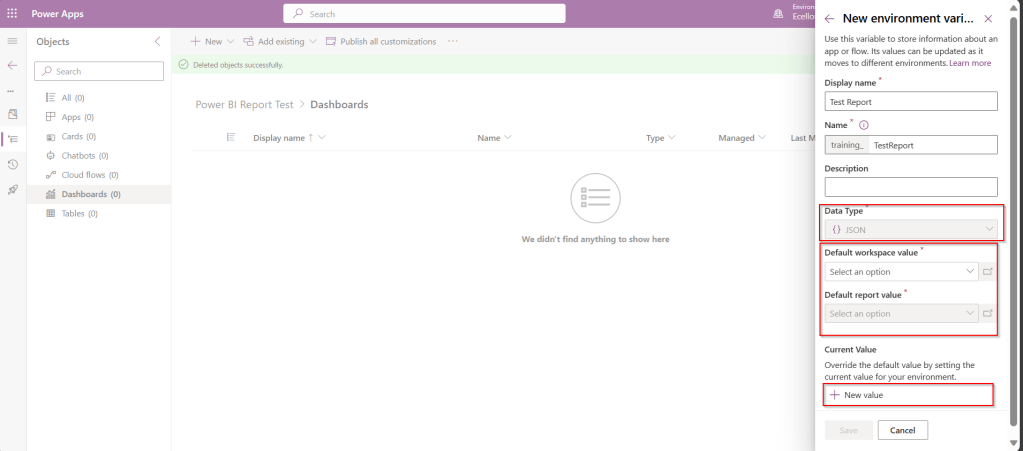
Task: Click the Description input field
Action: pyautogui.click(x=910, y=187)
